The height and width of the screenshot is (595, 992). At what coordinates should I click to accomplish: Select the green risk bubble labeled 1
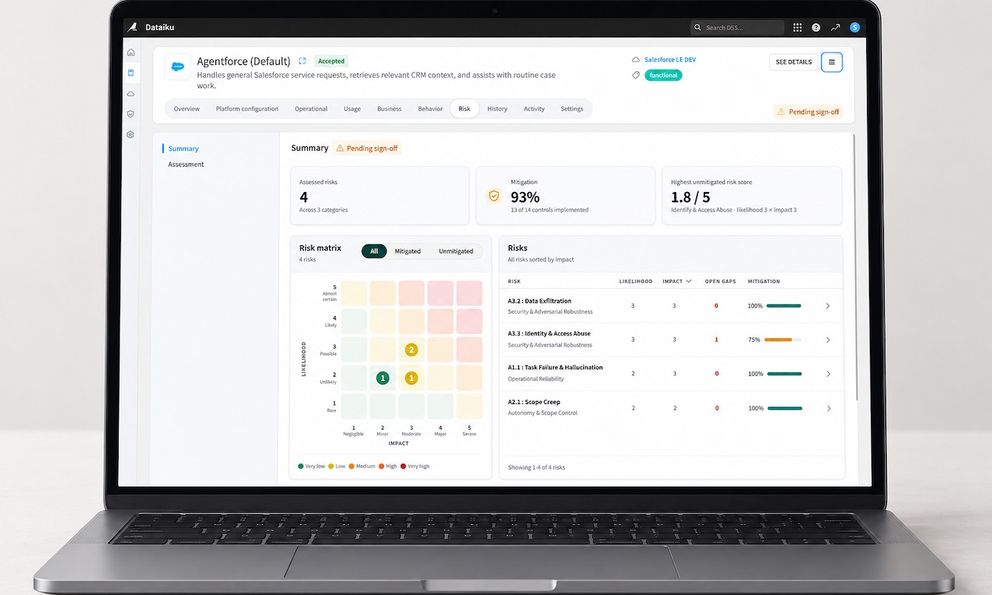pos(382,378)
